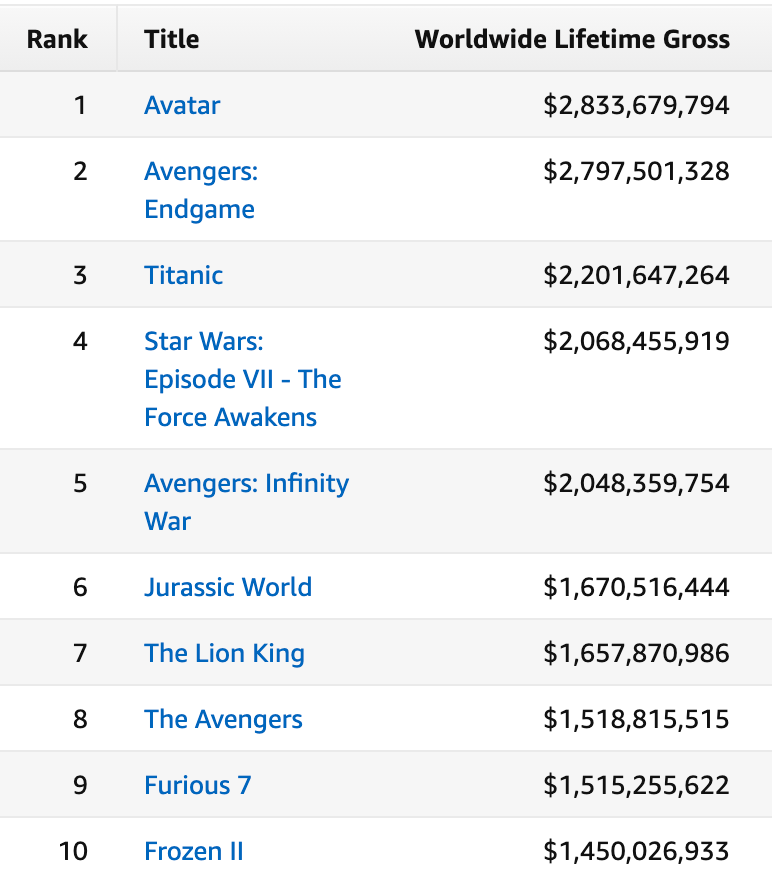772x872 pixels.
Task: Click the Avengers: Endgame title link
Action: coord(200,190)
